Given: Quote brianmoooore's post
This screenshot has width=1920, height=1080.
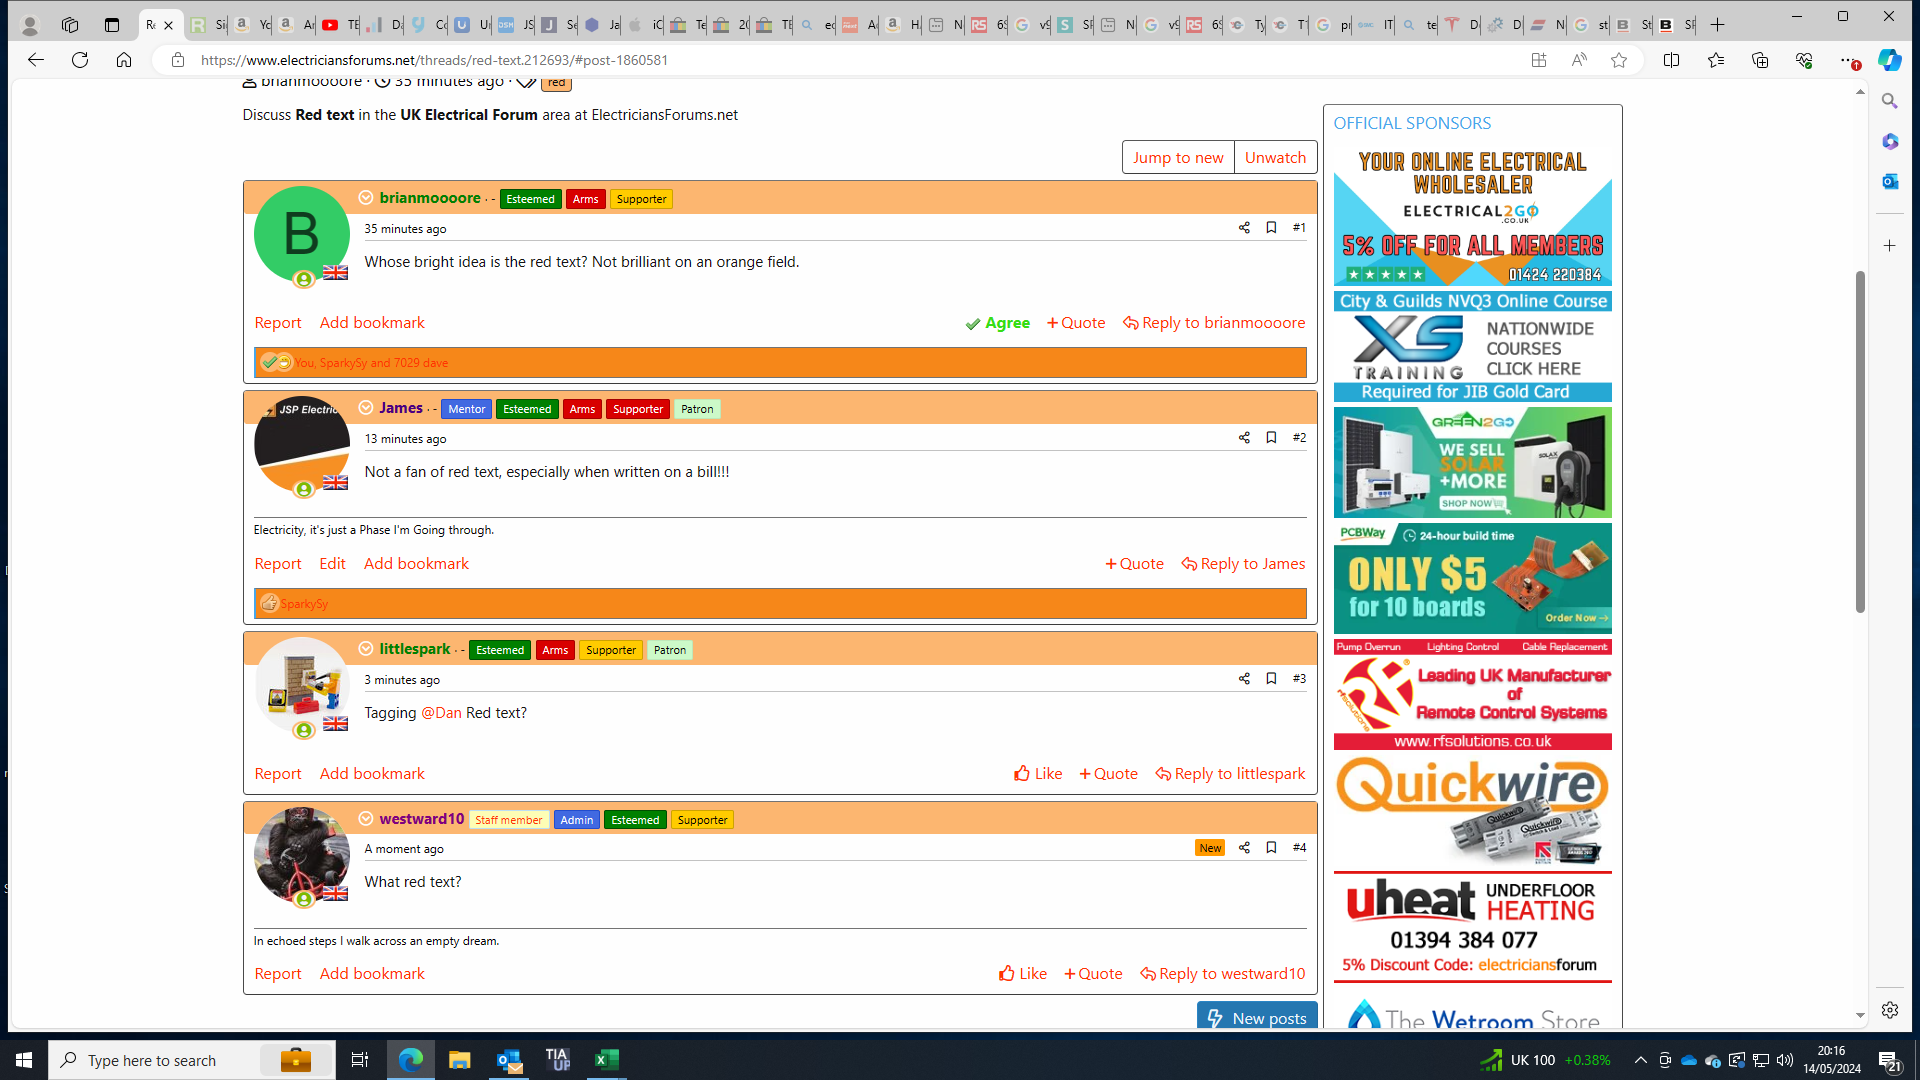Looking at the screenshot, I should [1076, 323].
